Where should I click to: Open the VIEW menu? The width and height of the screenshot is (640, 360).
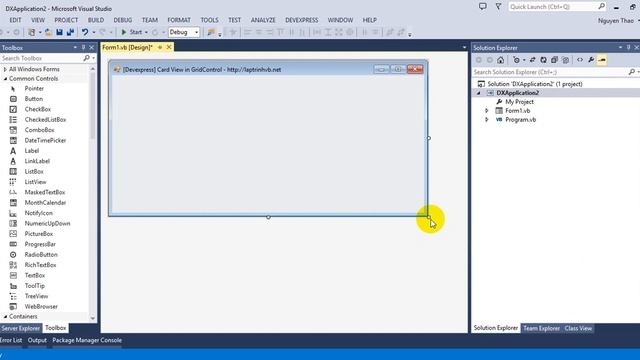pyautogui.click(x=38, y=20)
